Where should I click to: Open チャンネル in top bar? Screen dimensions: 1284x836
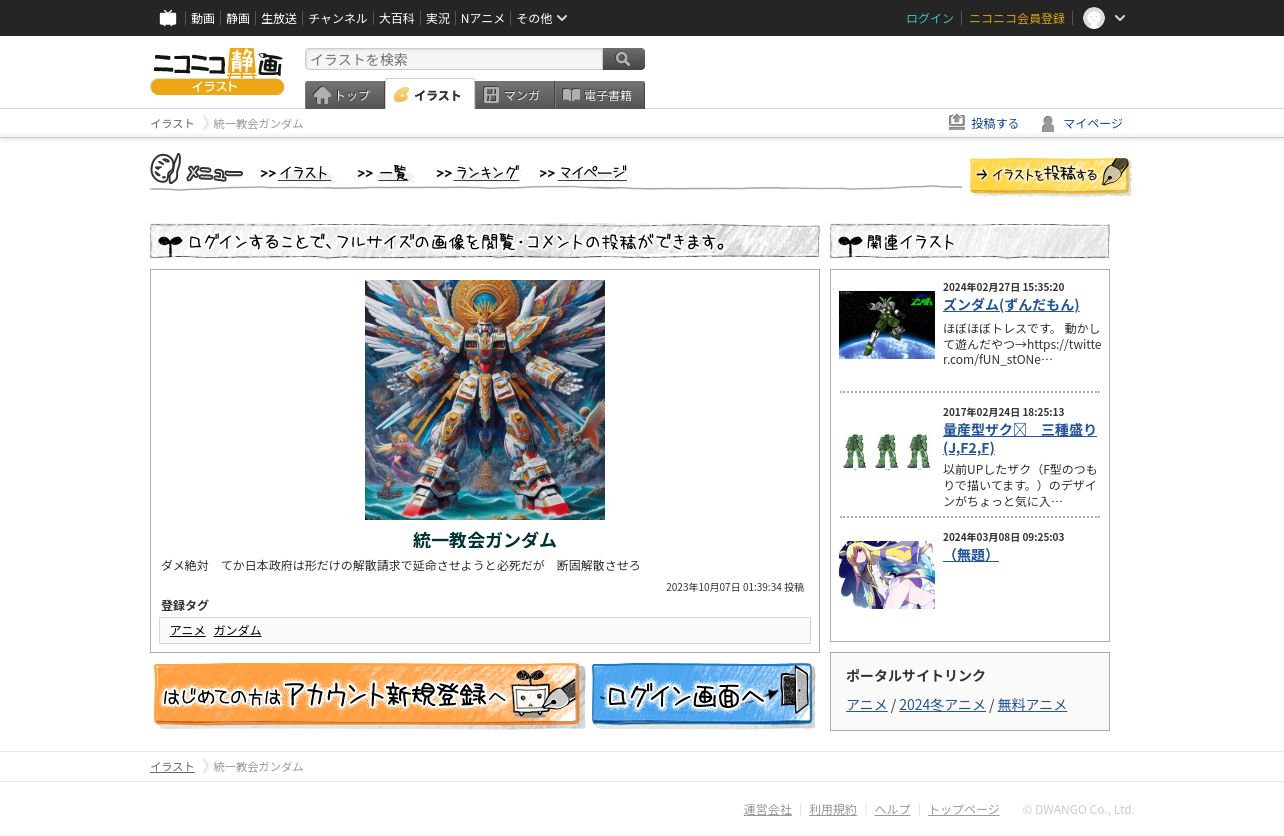[338, 18]
